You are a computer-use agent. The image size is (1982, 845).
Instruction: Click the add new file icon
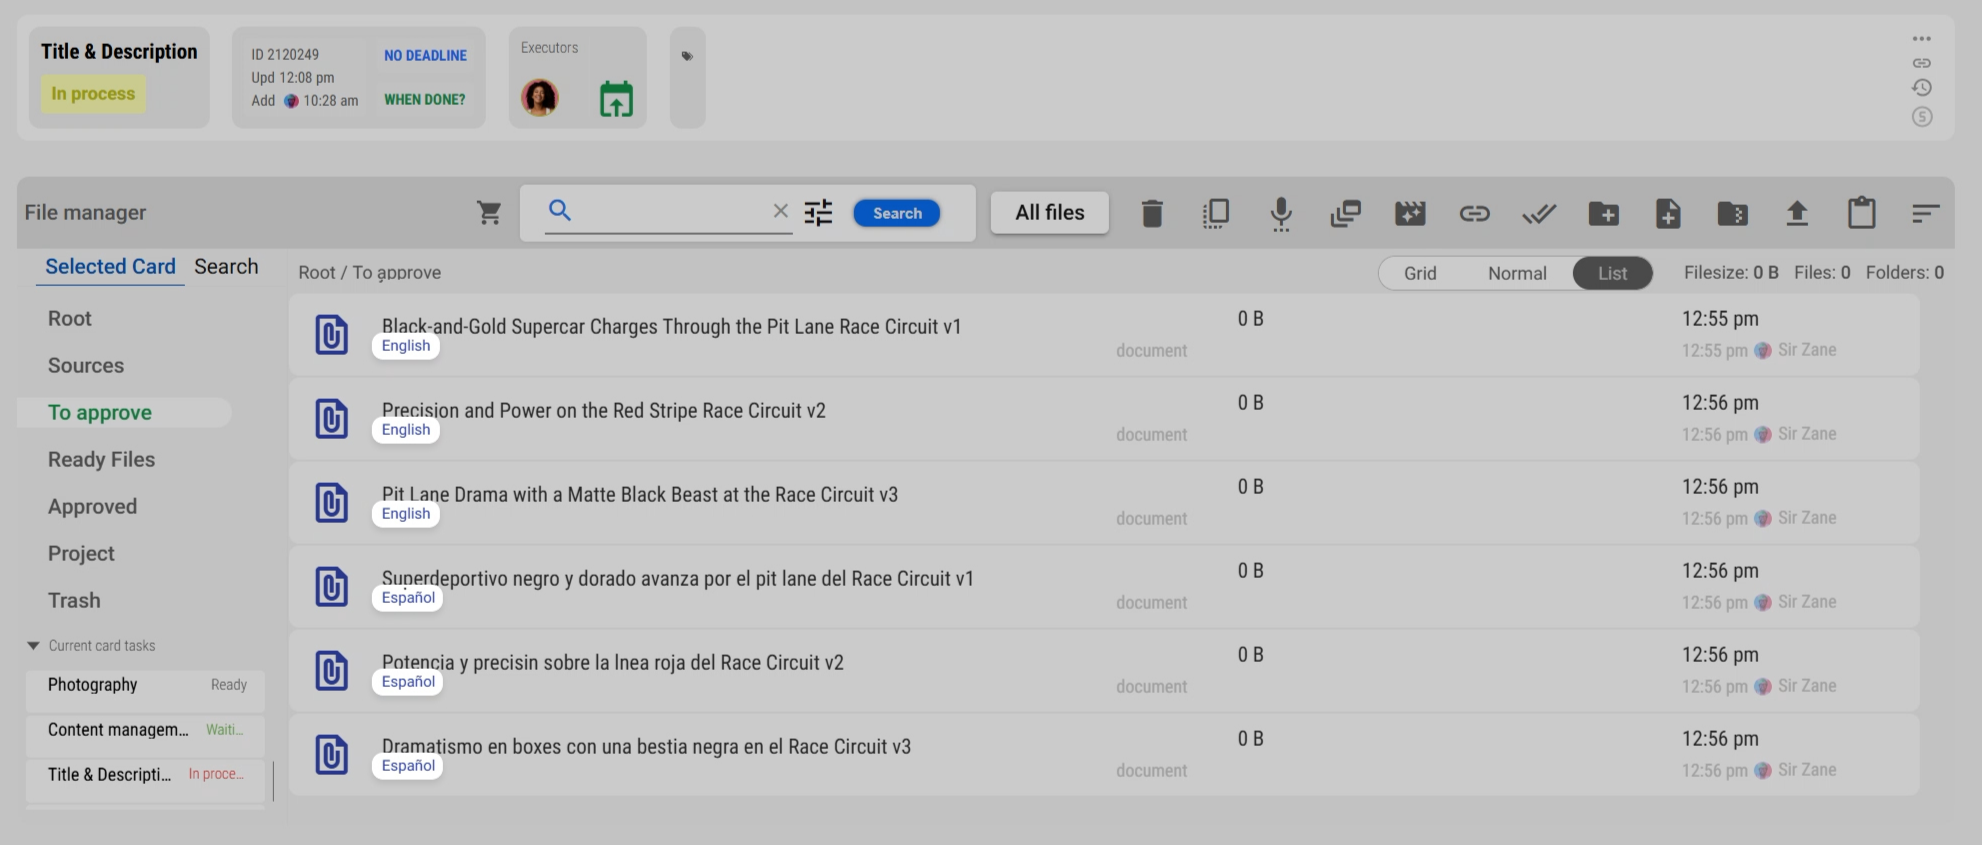pyautogui.click(x=1668, y=213)
